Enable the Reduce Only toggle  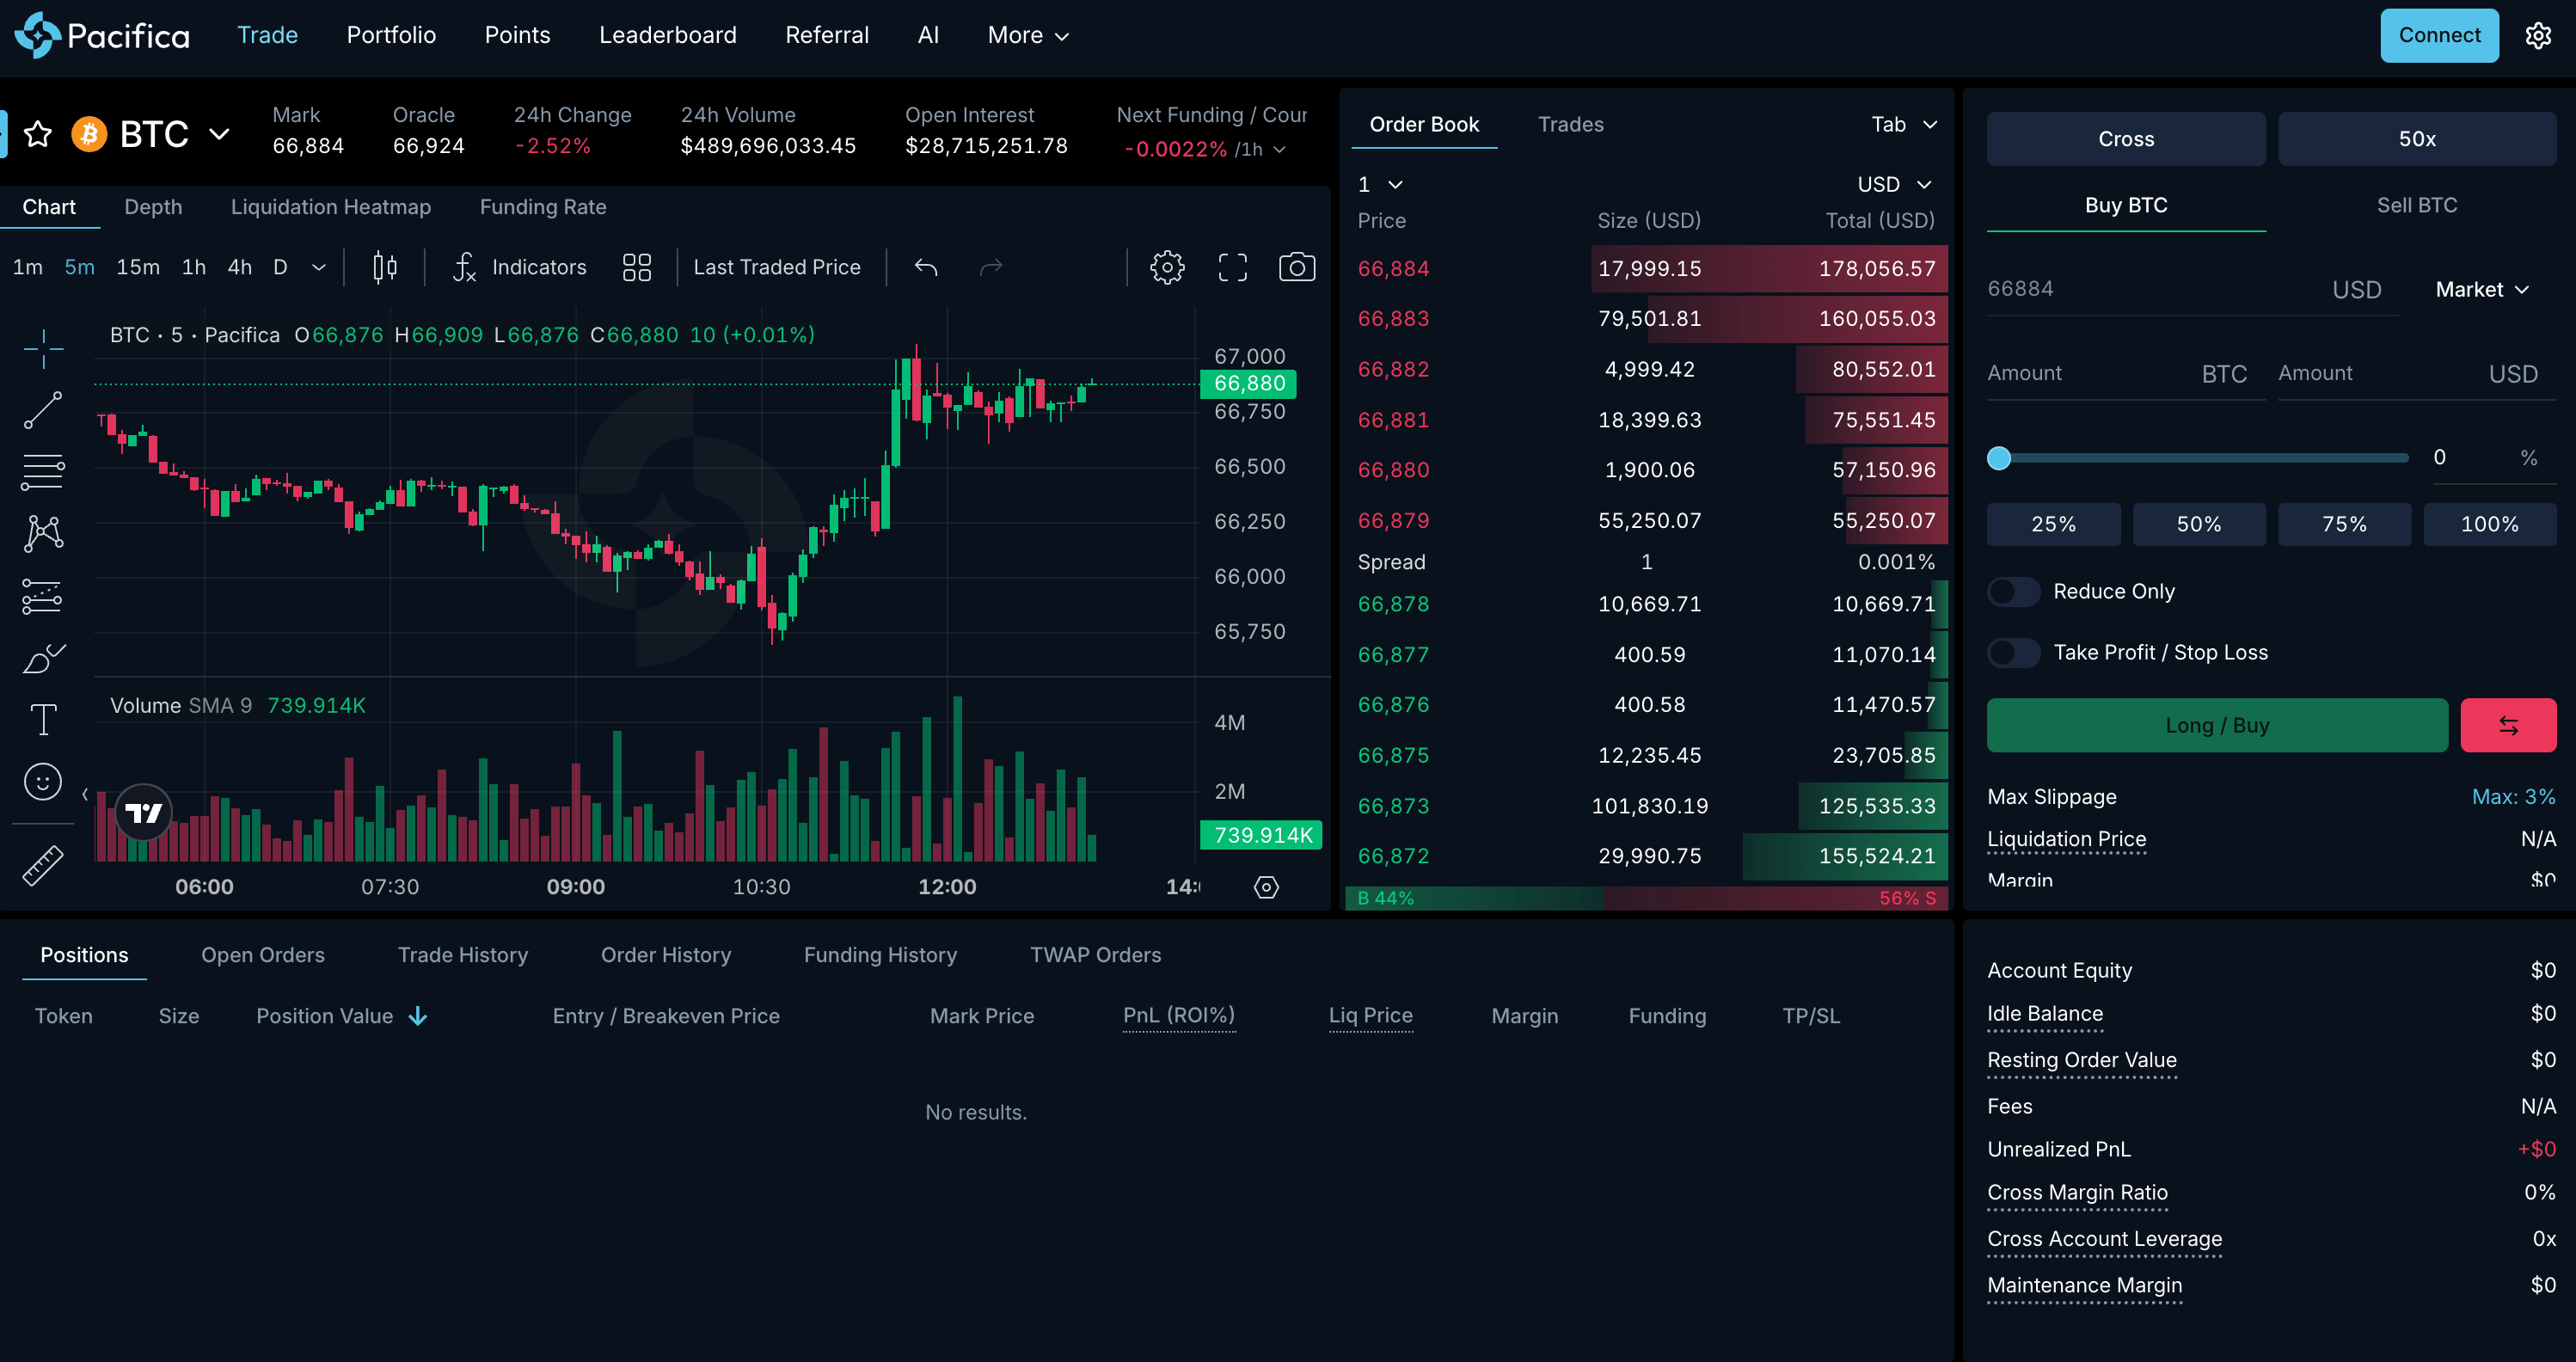[x=2013, y=591]
